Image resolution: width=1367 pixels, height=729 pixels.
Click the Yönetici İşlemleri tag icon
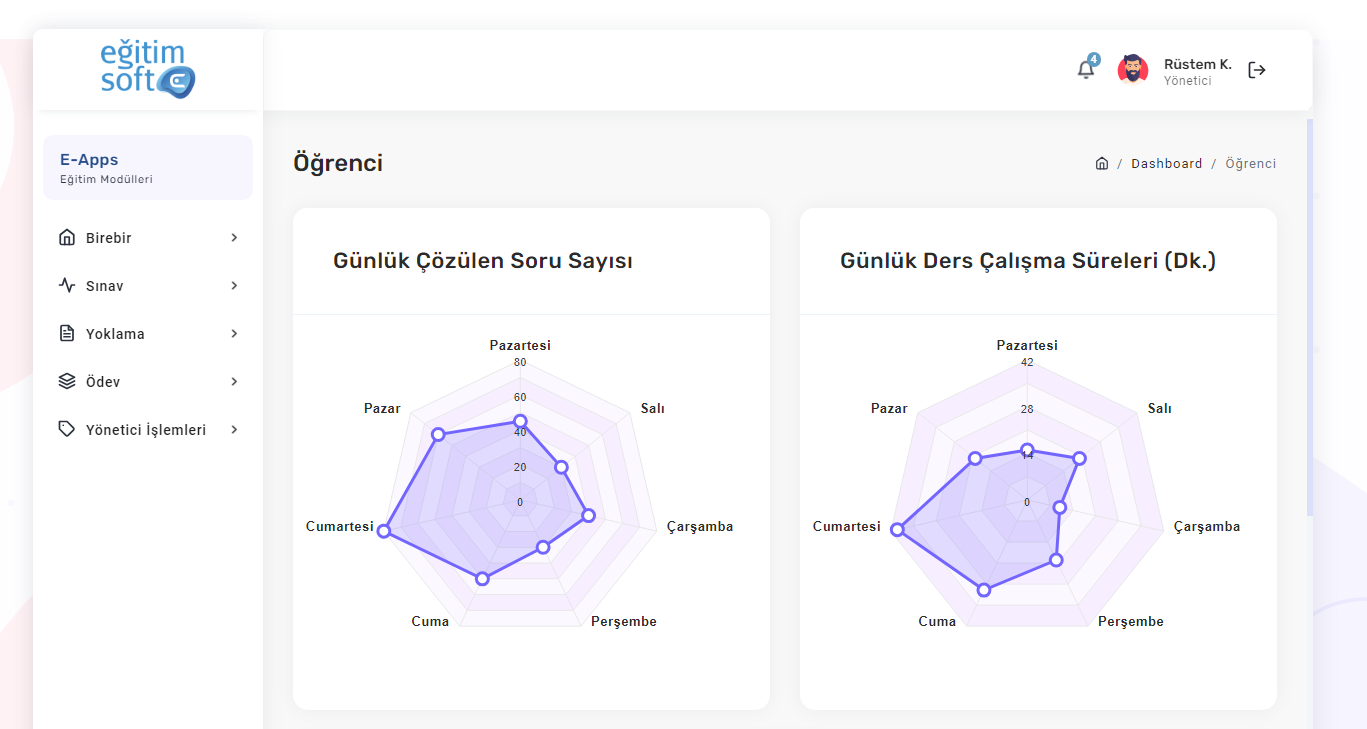tap(67, 430)
